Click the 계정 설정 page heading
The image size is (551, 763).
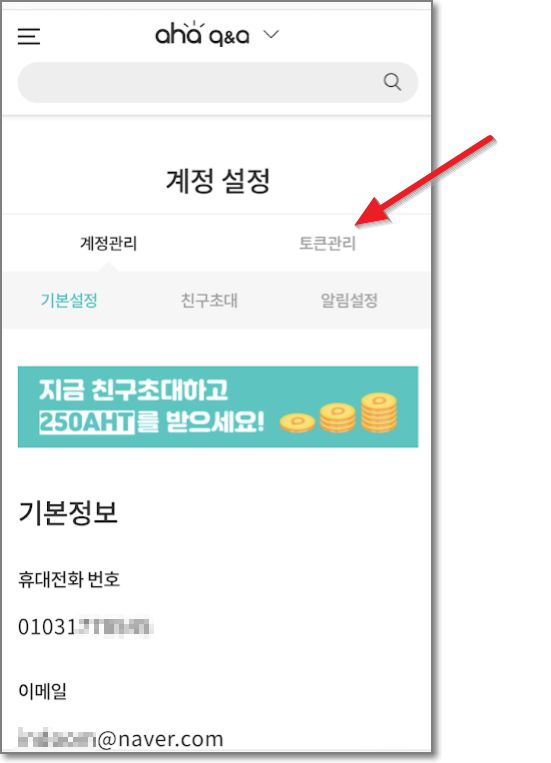[218, 181]
